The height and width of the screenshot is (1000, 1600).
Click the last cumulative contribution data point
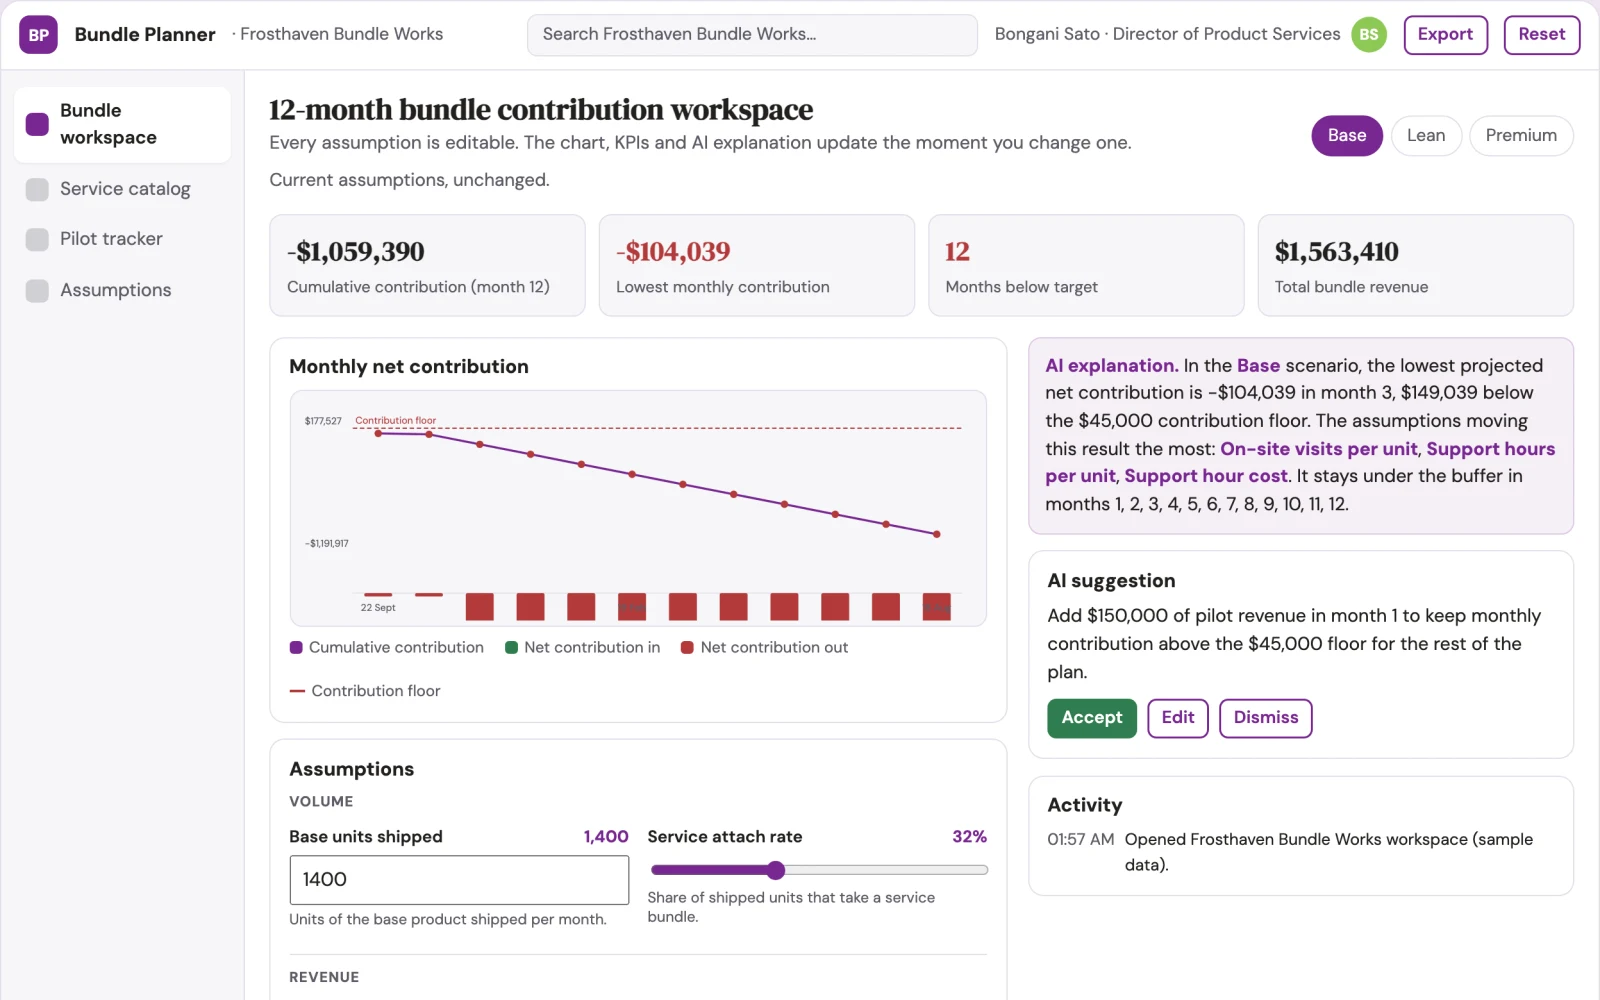(x=937, y=534)
